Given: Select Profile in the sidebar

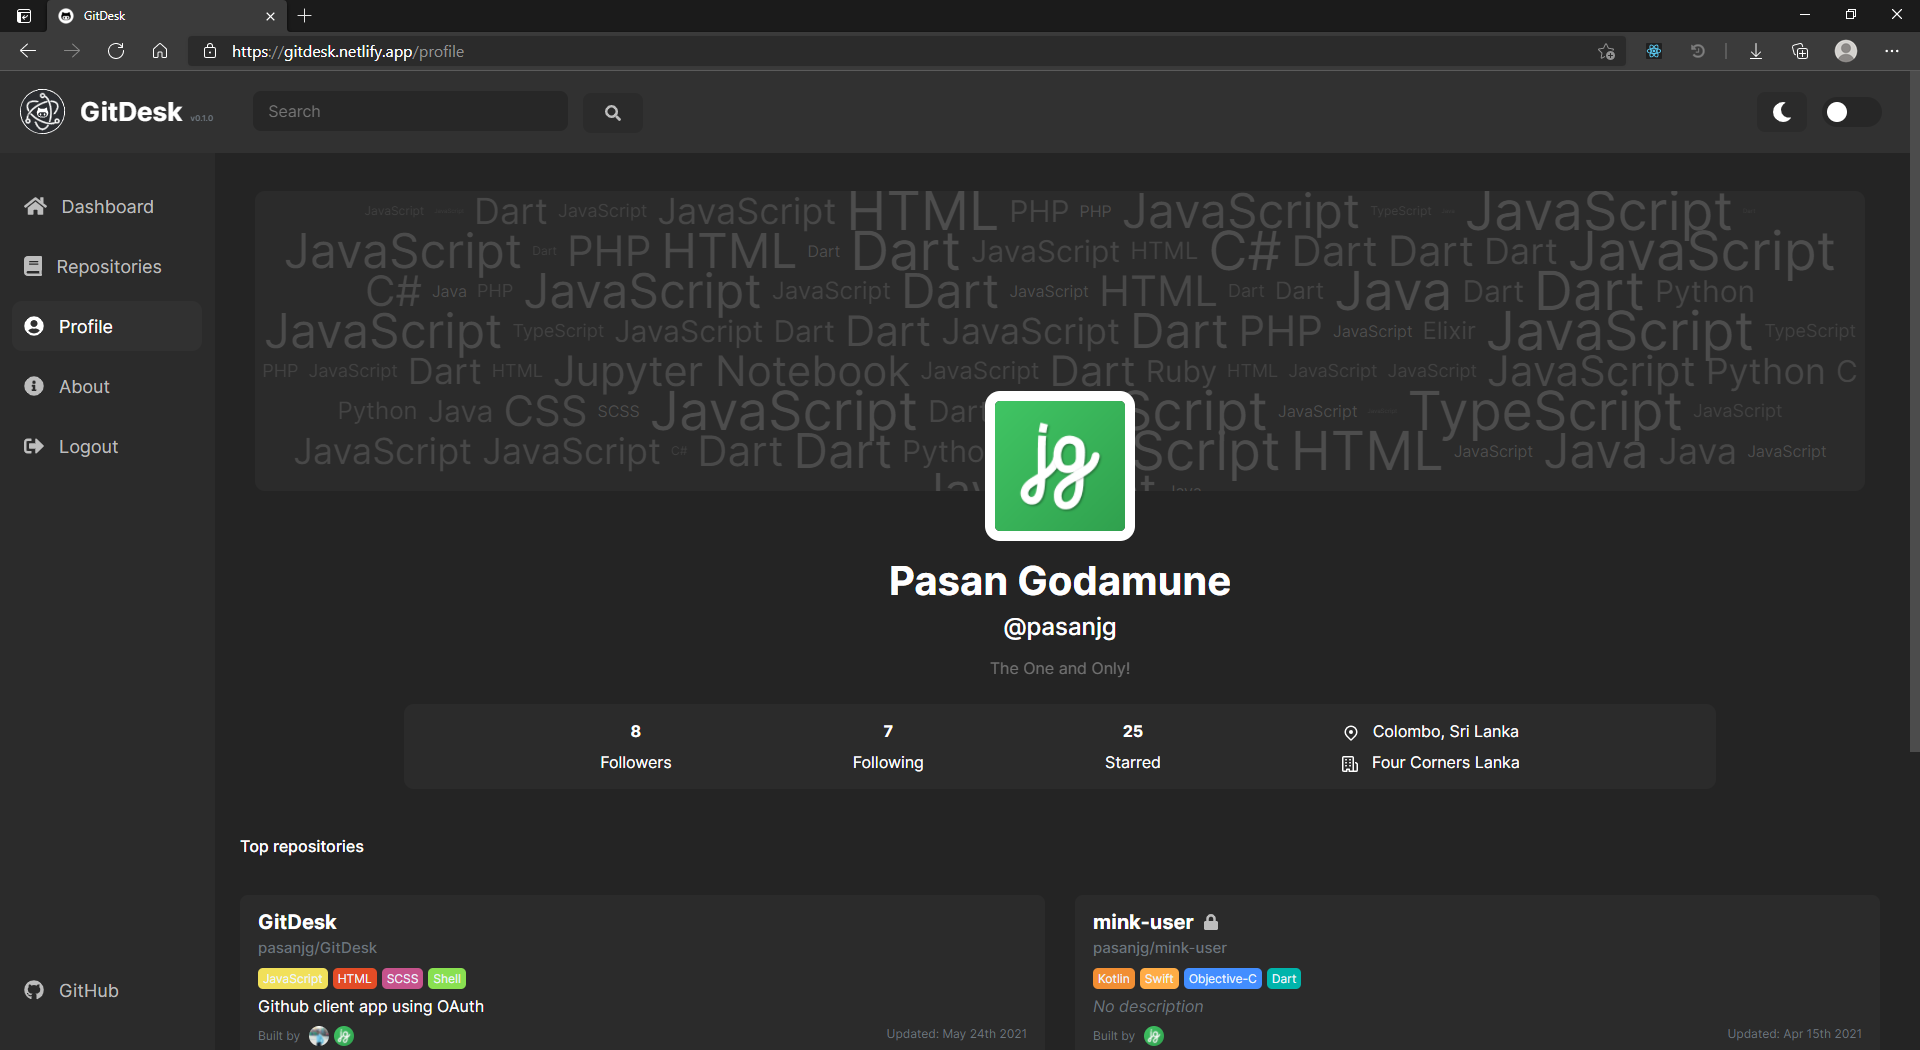Looking at the screenshot, I should [107, 326].
